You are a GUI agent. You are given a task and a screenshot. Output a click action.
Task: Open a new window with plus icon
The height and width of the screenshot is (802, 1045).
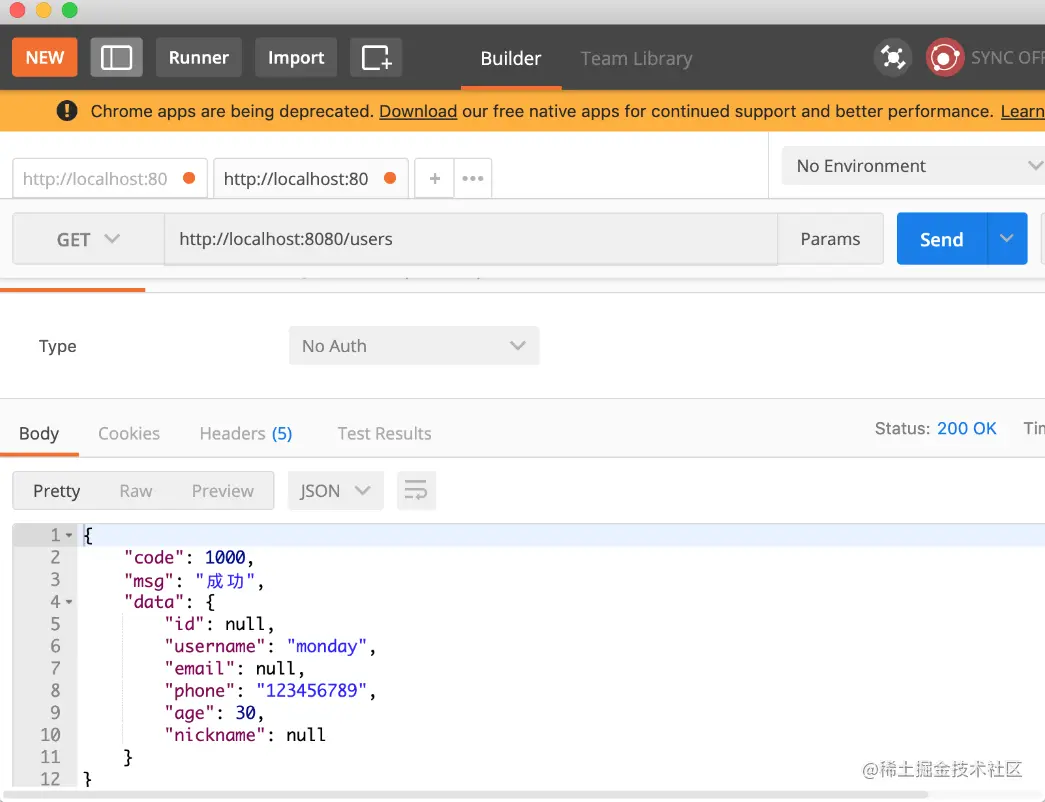point(376,57)
